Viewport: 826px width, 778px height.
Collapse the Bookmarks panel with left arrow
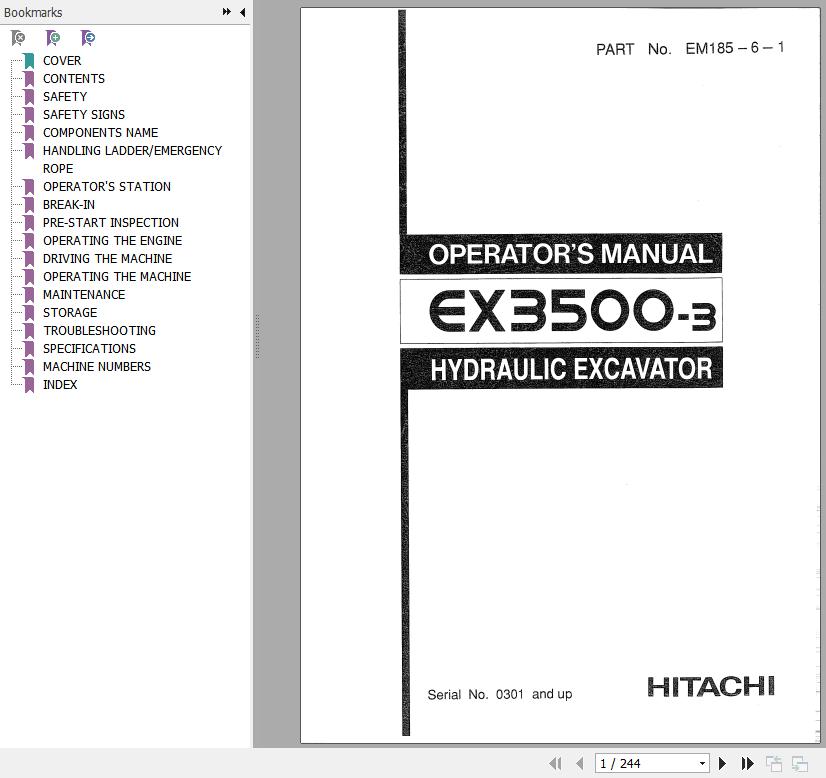point(242,12)
